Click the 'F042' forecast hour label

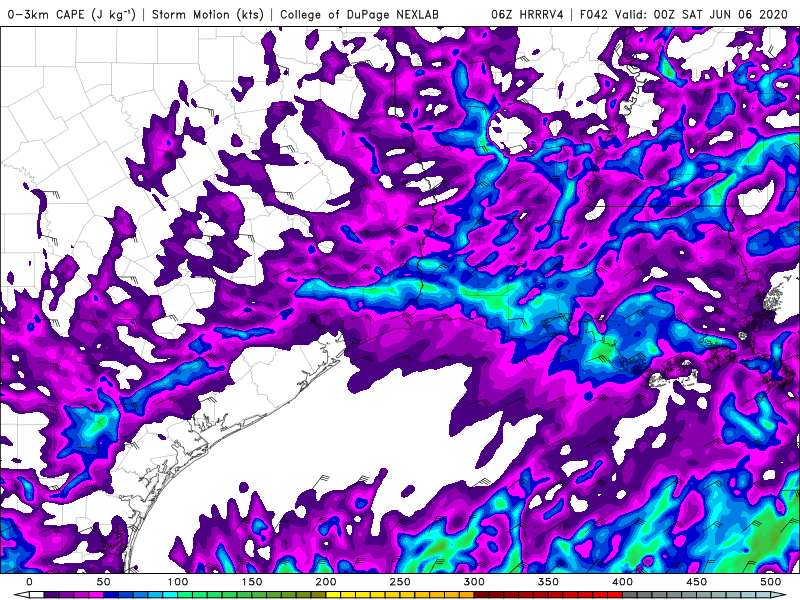(x=594, y=14)
